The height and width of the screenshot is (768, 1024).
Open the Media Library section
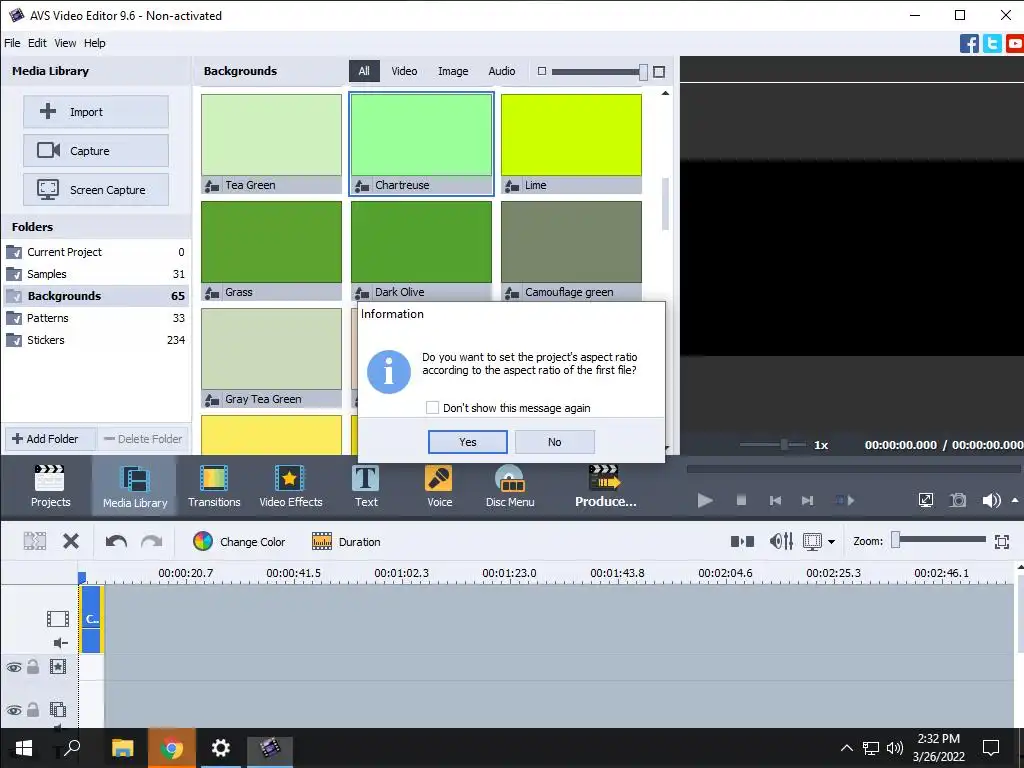click(135, 486)
